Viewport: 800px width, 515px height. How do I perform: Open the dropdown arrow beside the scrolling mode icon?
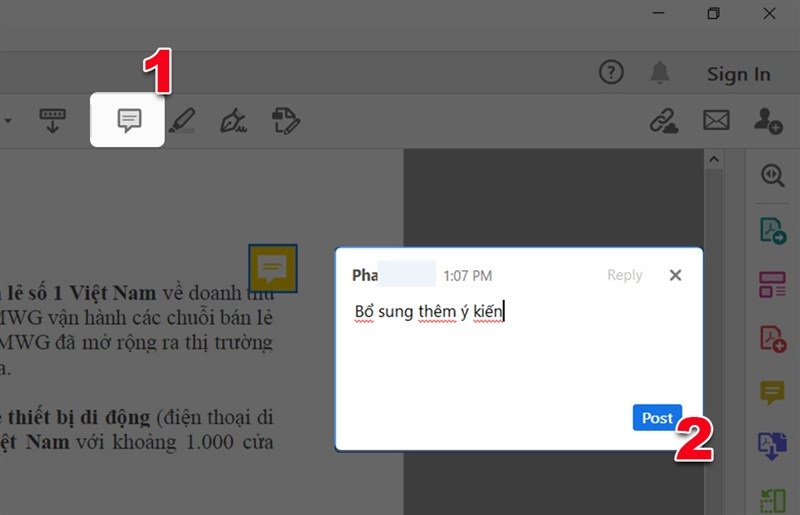[x=8, y=121]
